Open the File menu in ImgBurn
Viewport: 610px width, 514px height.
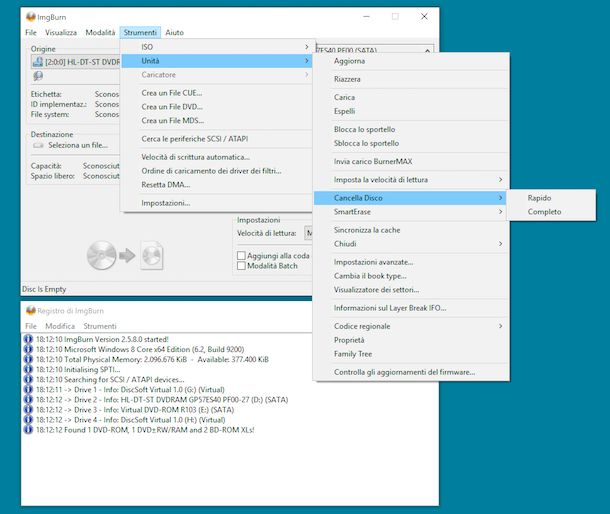pyautogui.click(x=31, y=33)
